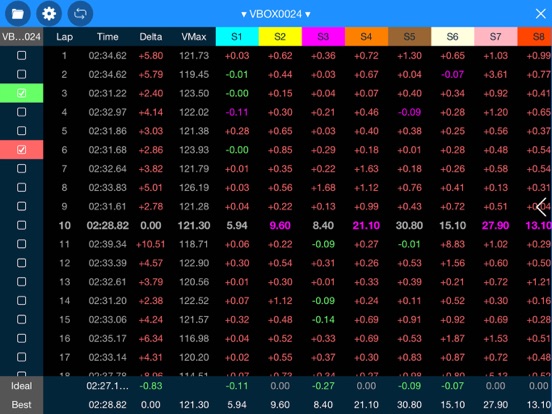The image size is (552, 414).
Task: Tick the checkbox for lap 14
Action: 21,301
